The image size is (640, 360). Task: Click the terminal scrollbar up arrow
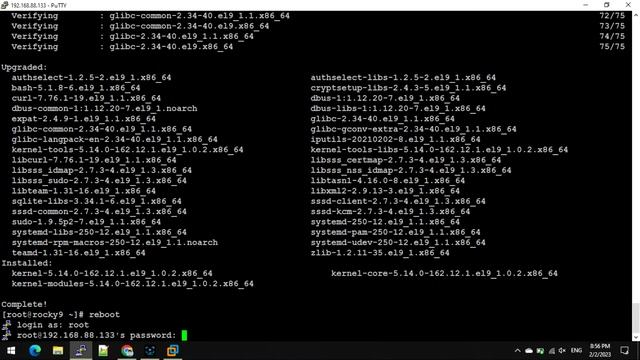point(636,15)
